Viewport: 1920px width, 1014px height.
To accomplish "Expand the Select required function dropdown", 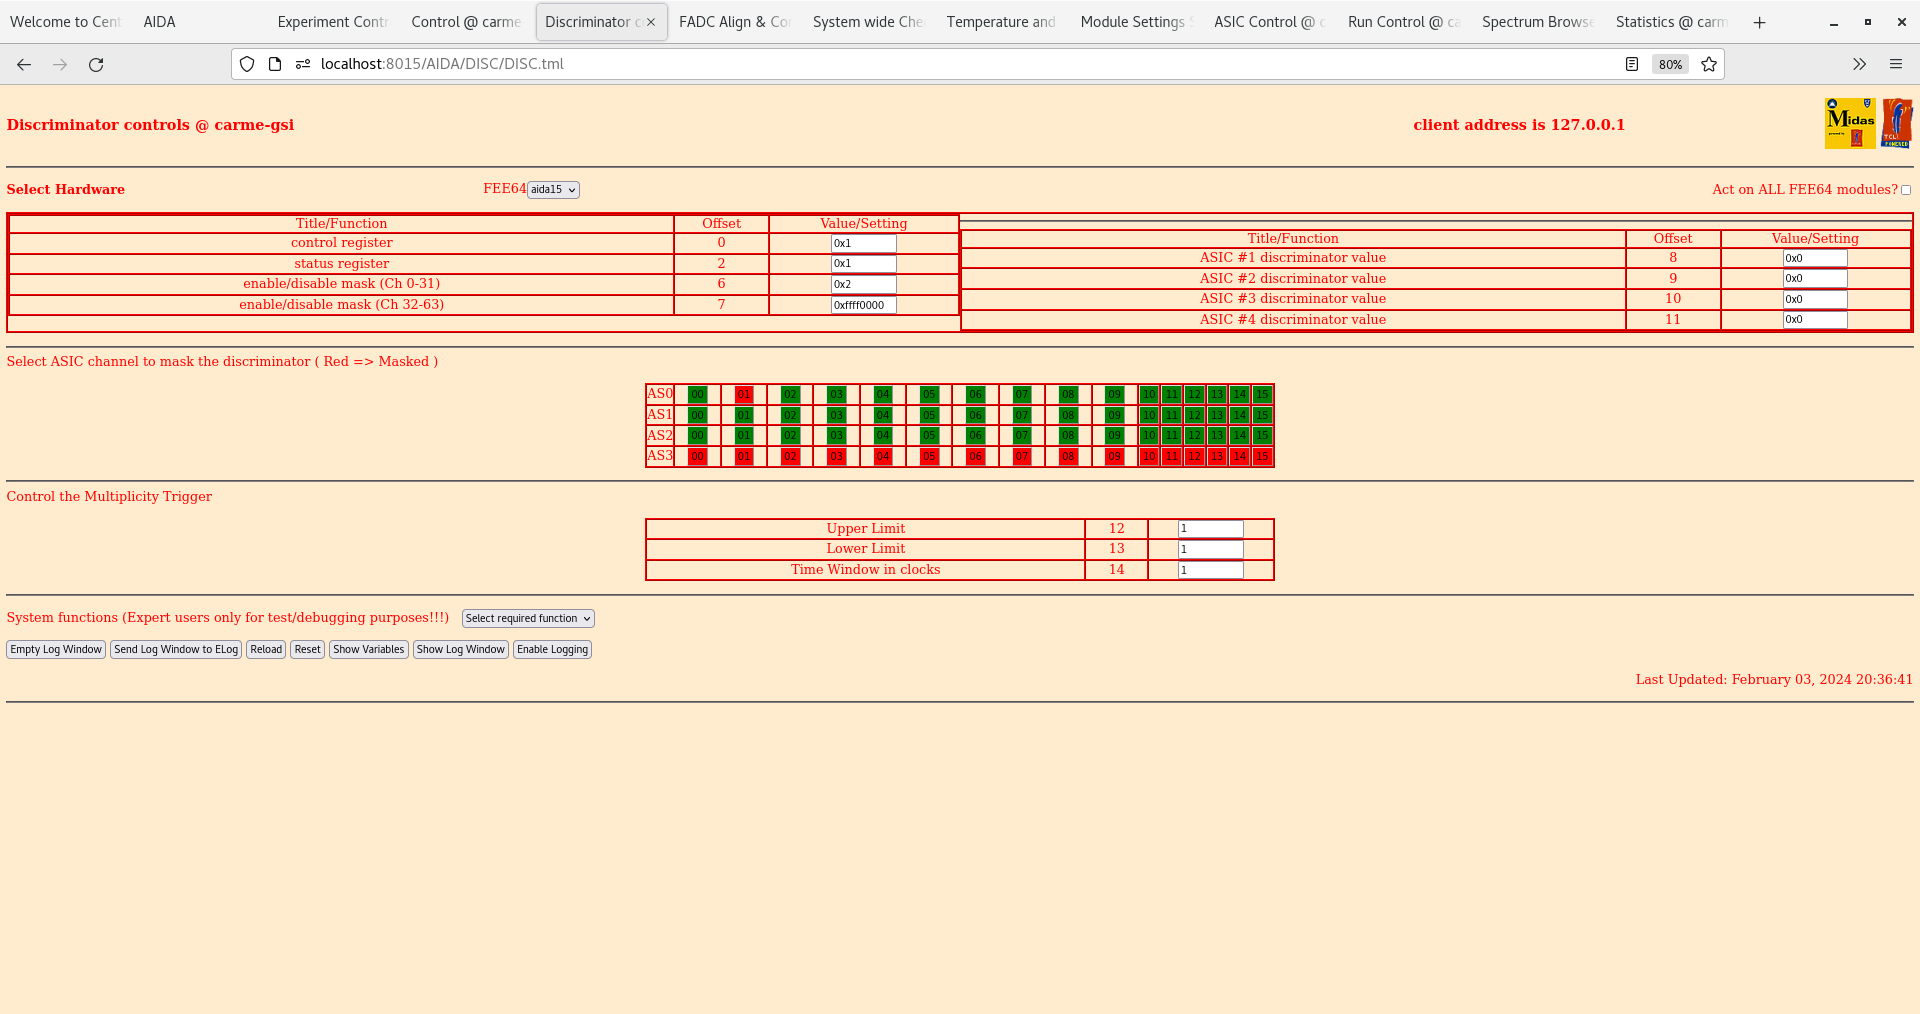I will 528,618.
